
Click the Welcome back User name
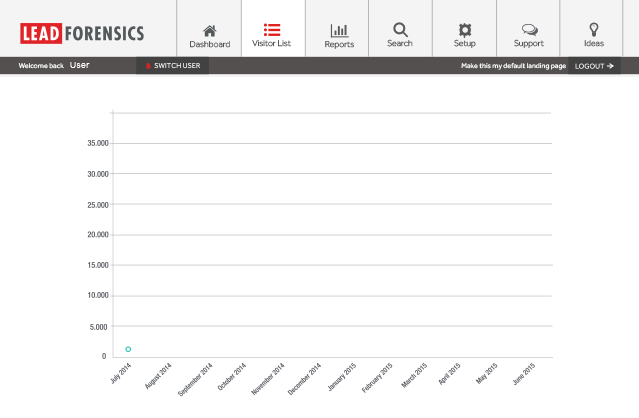80,66
